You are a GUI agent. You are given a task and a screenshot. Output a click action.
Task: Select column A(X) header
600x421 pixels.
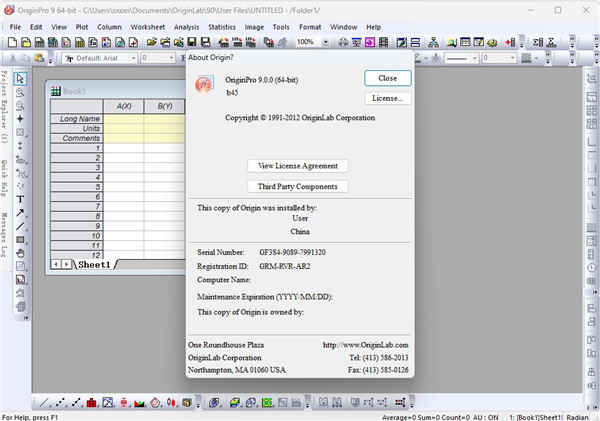coord(125,106)
